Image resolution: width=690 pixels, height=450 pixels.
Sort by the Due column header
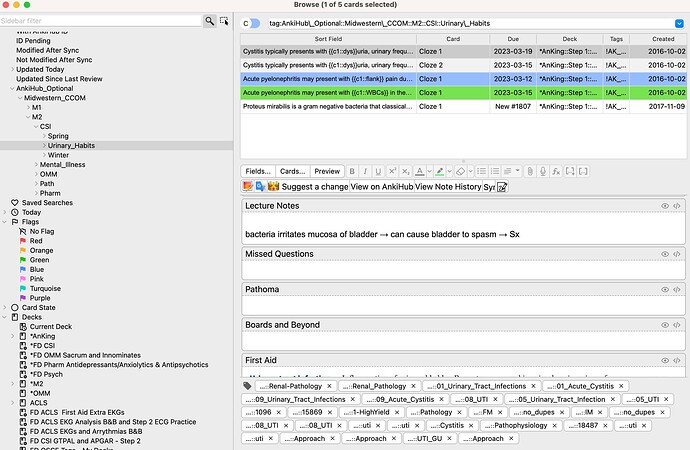click(513, 39)
